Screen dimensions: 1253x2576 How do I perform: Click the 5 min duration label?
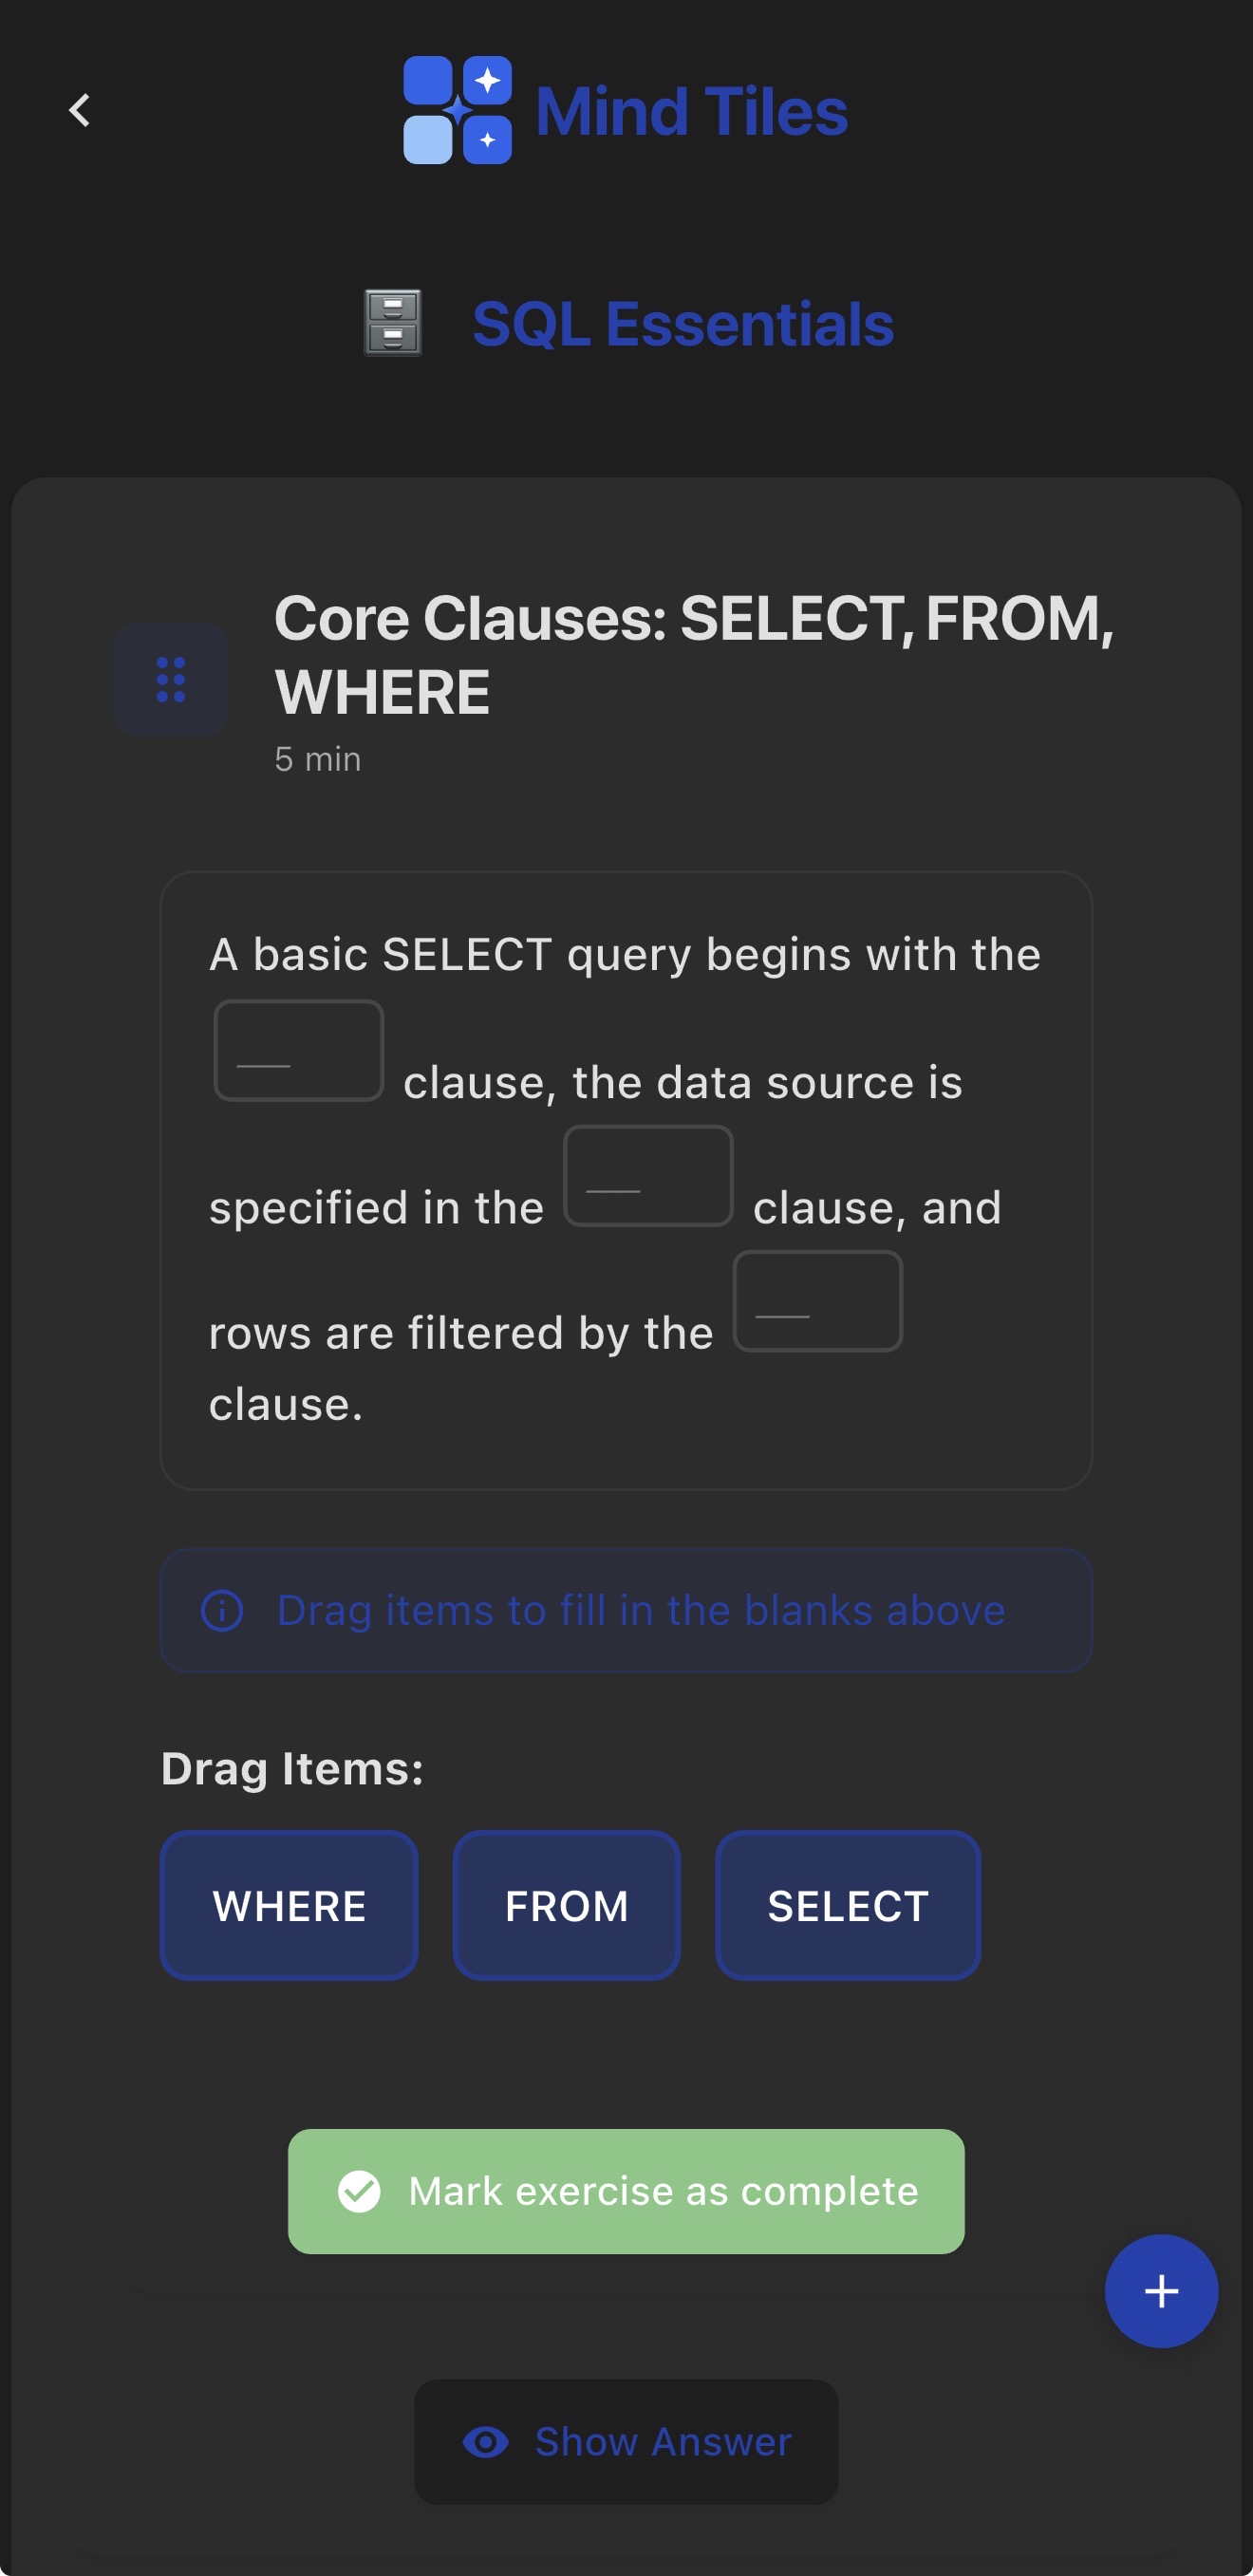point(317,758)
